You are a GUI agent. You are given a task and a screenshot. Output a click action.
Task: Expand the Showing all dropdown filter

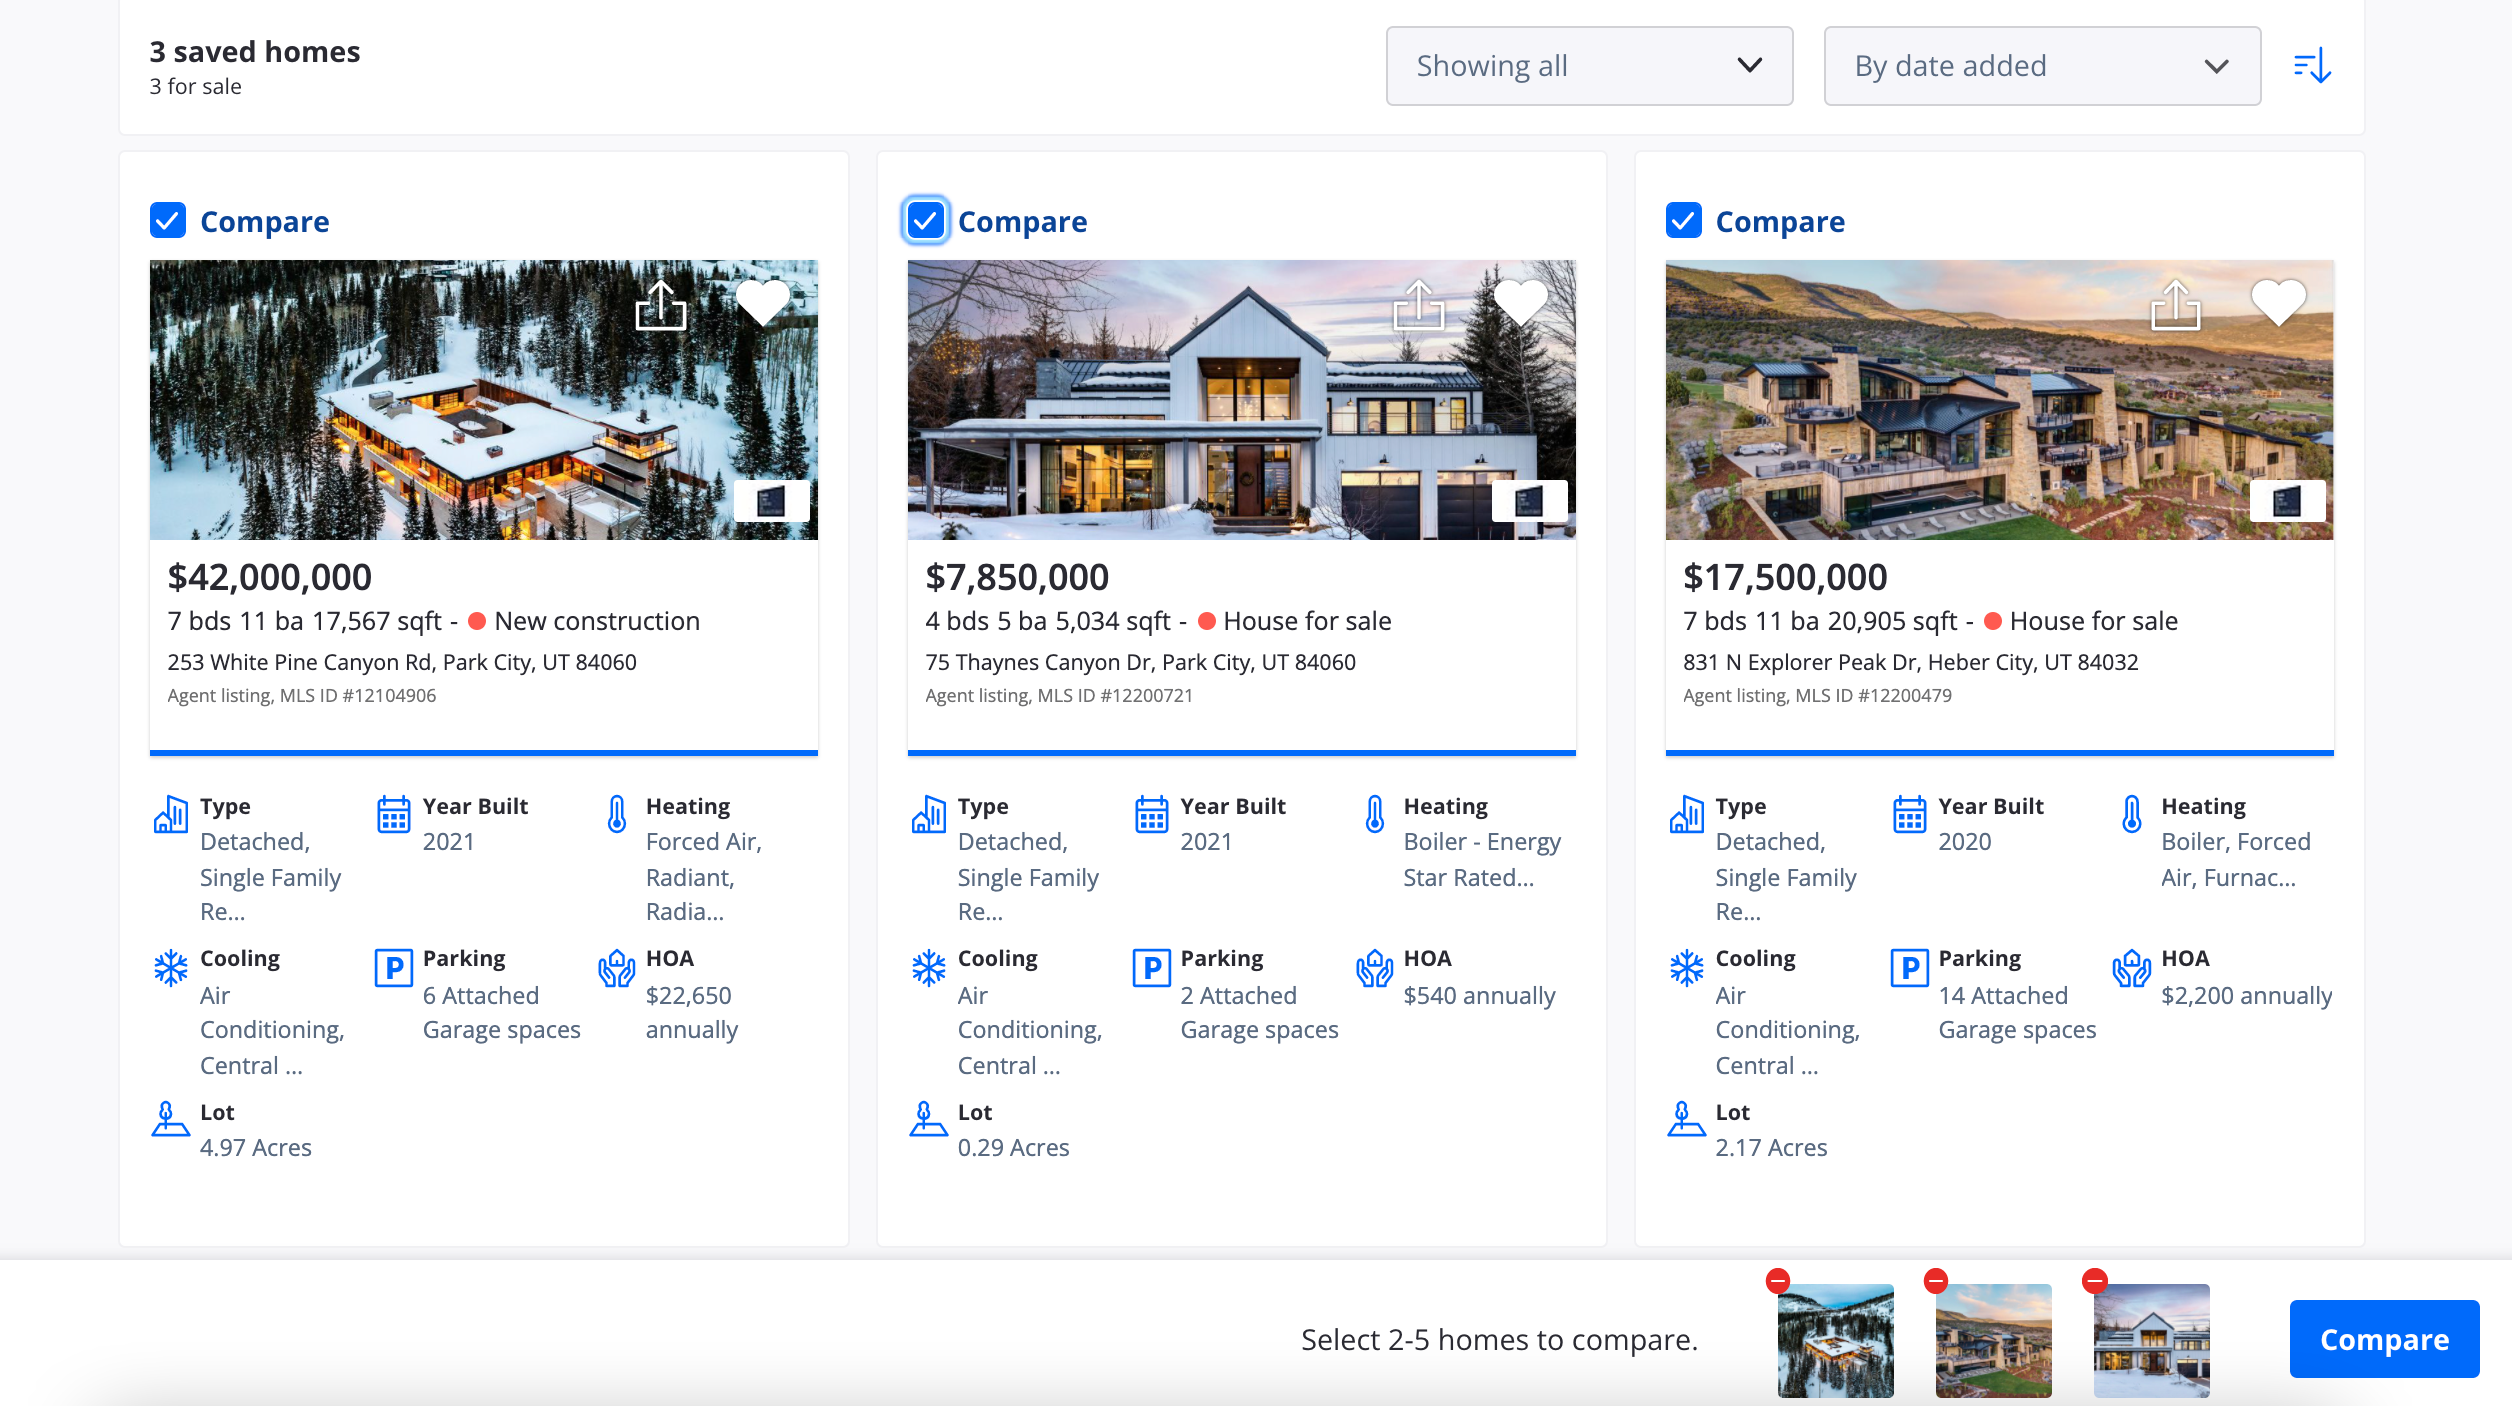pos(1587,66)
